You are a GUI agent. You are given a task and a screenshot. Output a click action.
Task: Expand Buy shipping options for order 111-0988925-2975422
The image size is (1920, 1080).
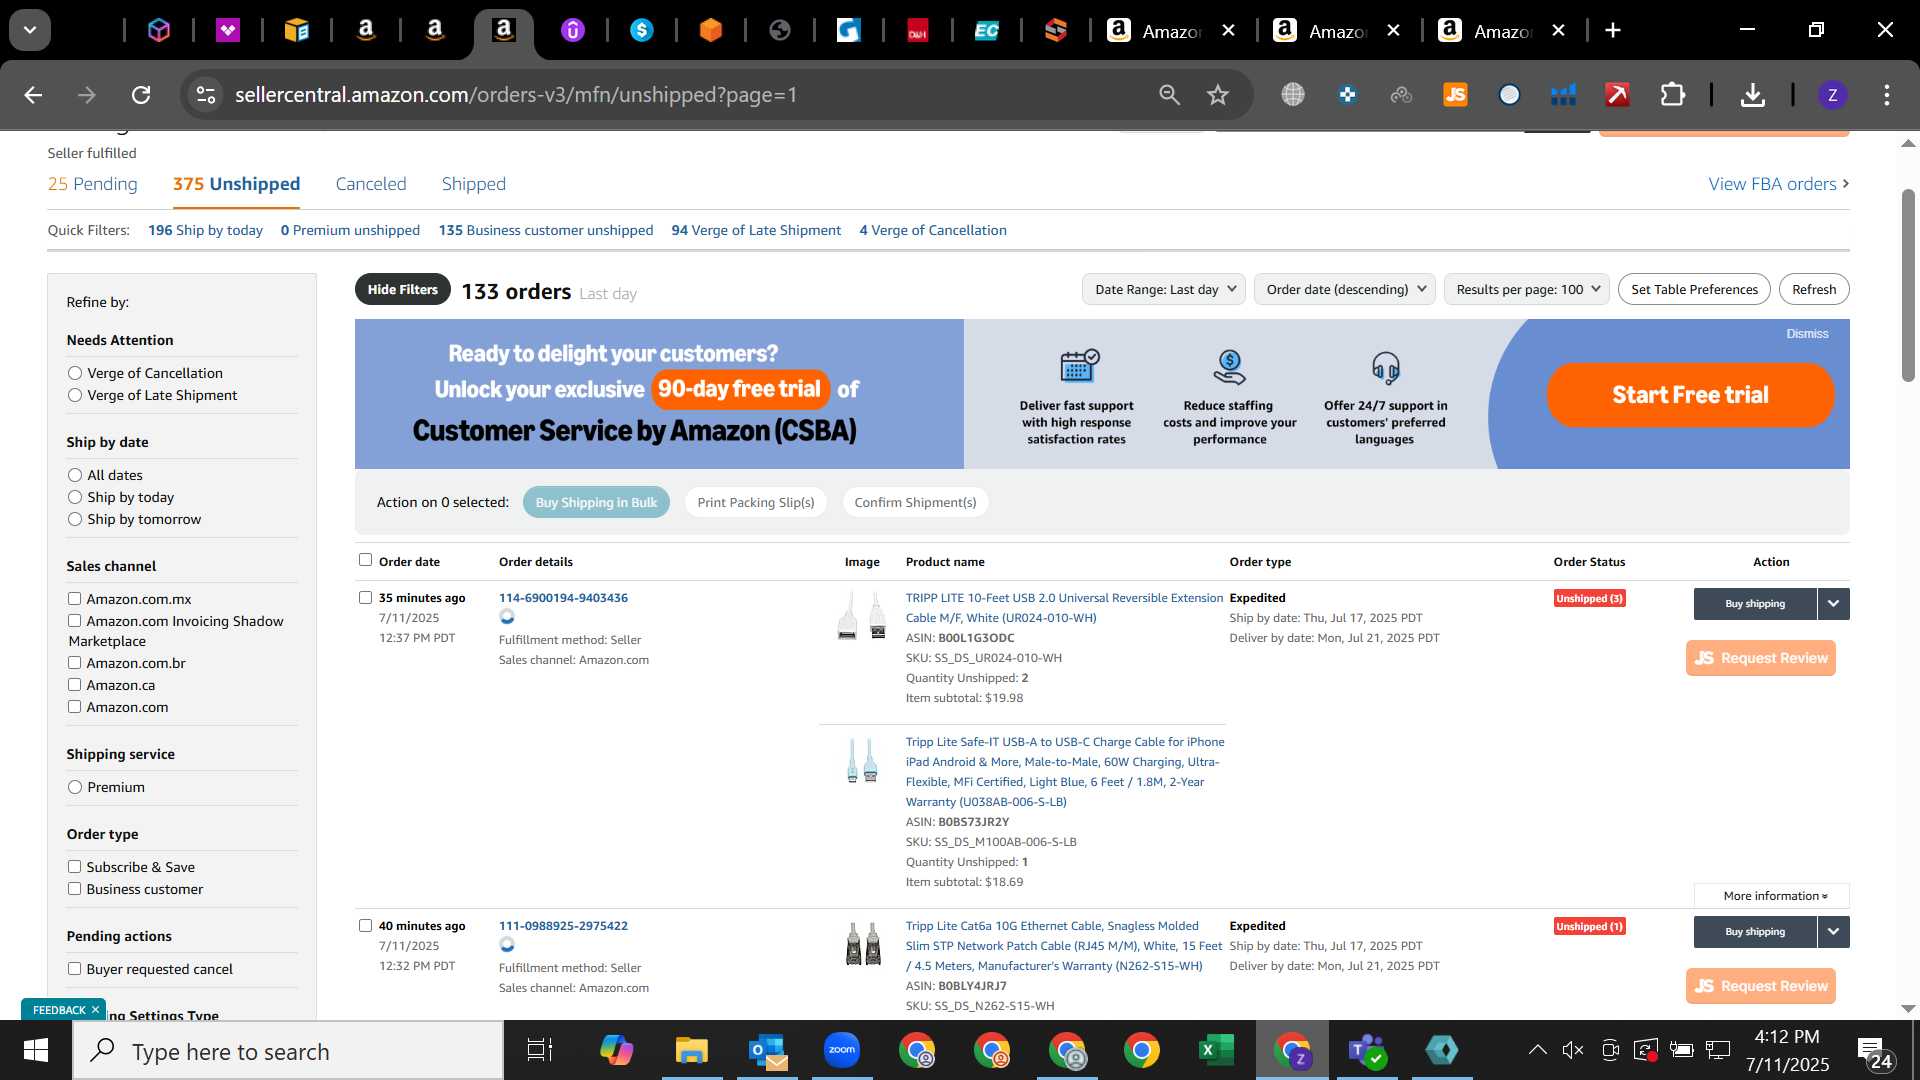point(1833,932)
